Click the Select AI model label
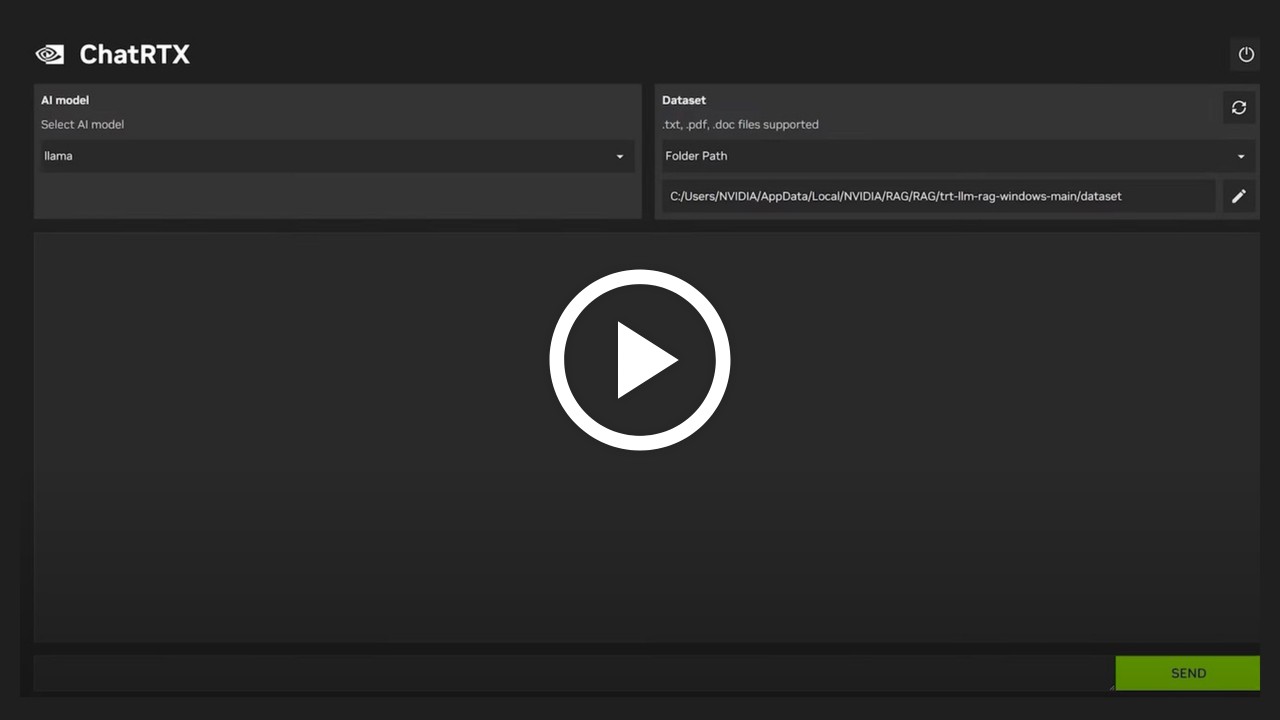The width and height of the screenshot is (1280, 720). coord(83,124)
